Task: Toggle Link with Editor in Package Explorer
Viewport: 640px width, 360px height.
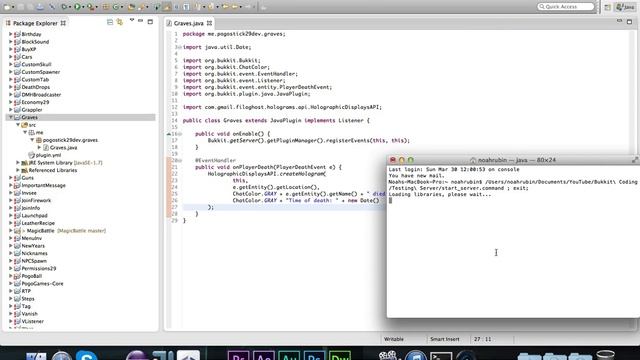Action: click(x=120, y=22)
